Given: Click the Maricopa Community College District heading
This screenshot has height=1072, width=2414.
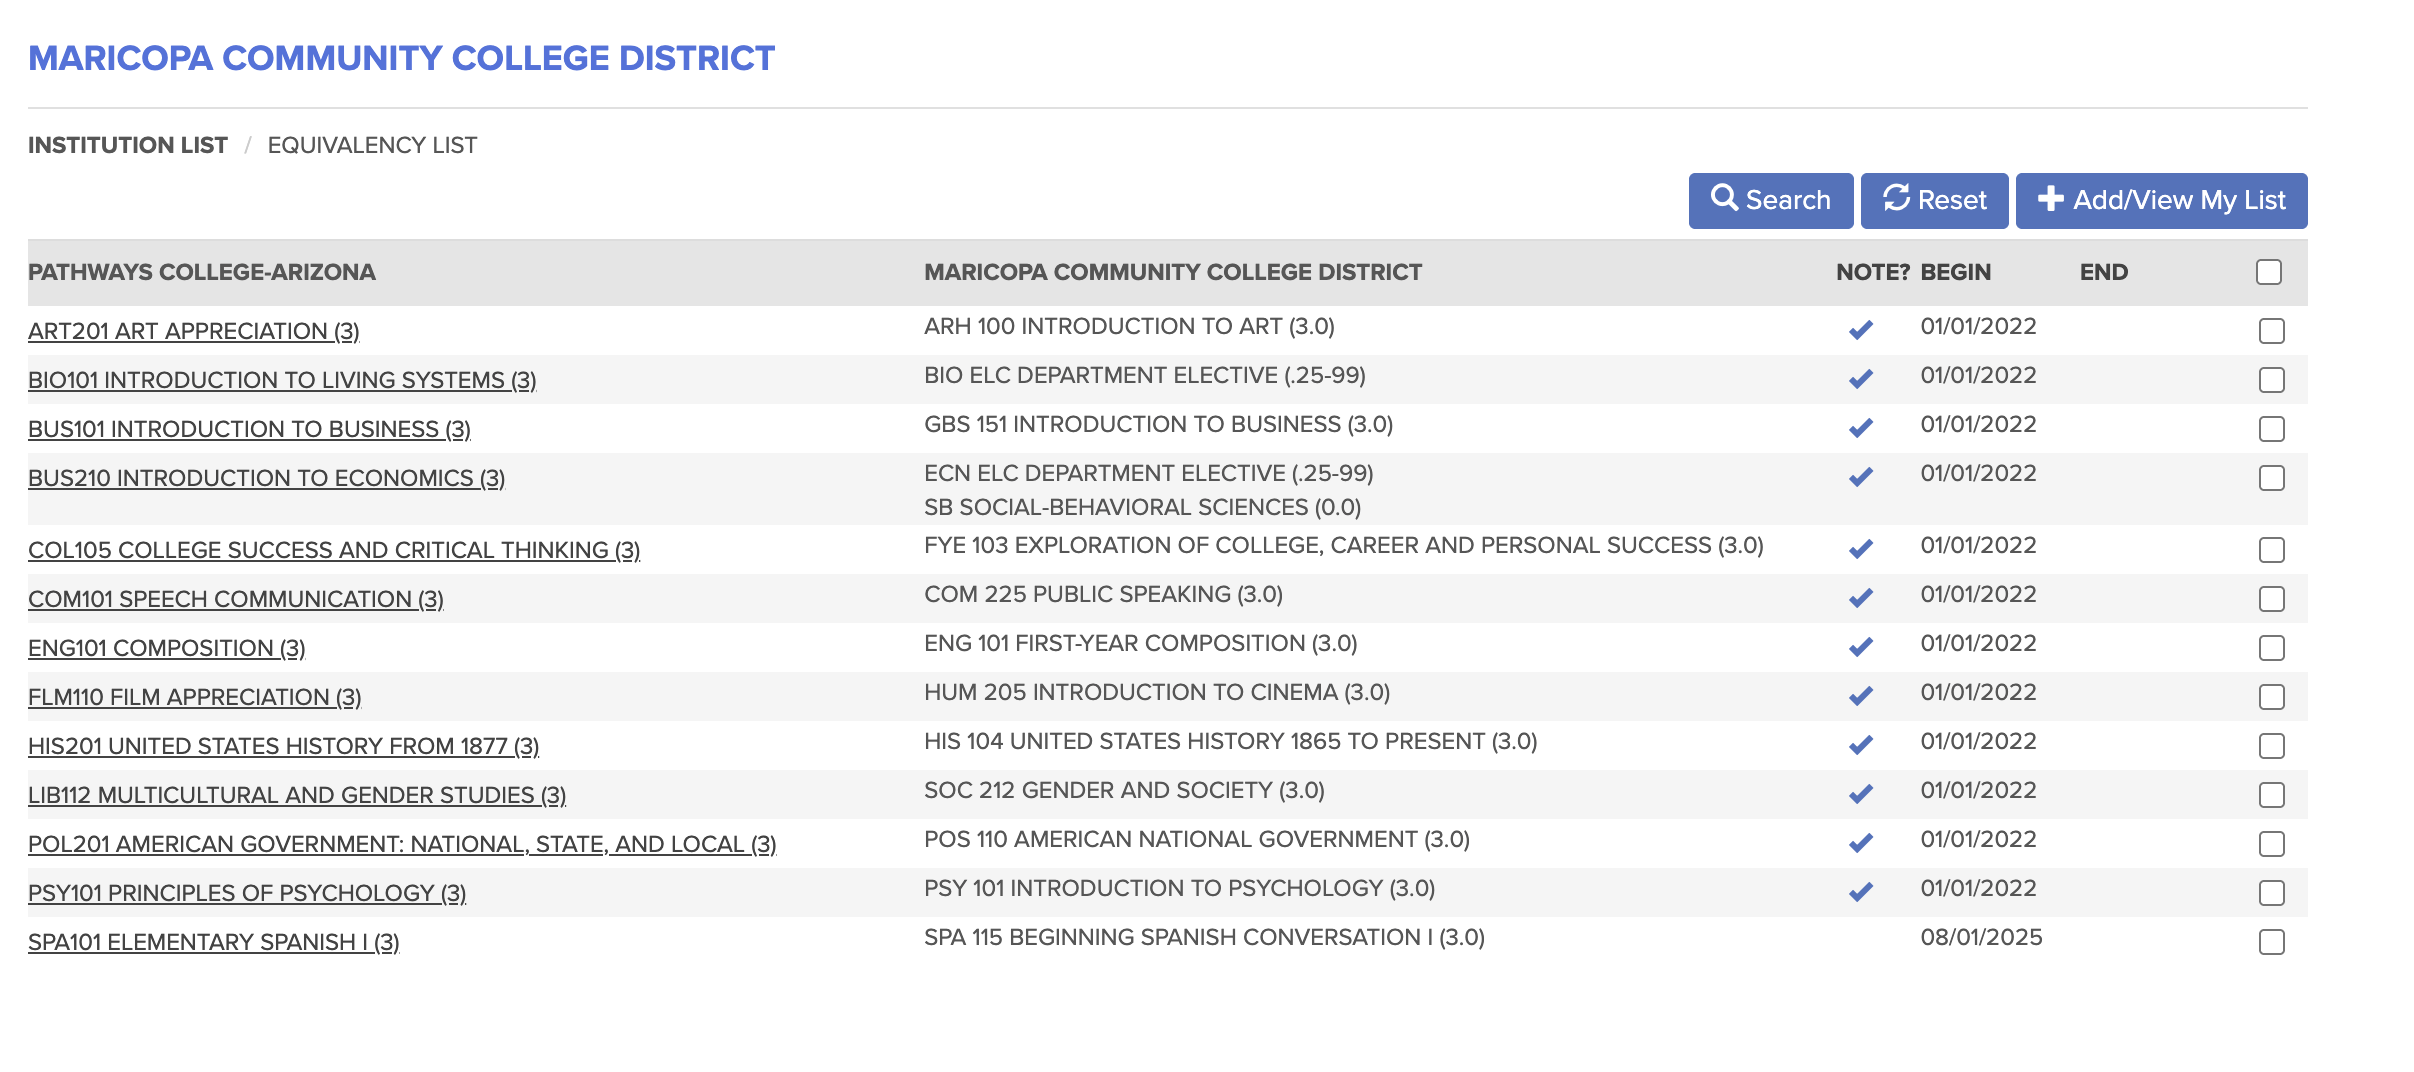Looking at the screenshot, I should [401, 58].
